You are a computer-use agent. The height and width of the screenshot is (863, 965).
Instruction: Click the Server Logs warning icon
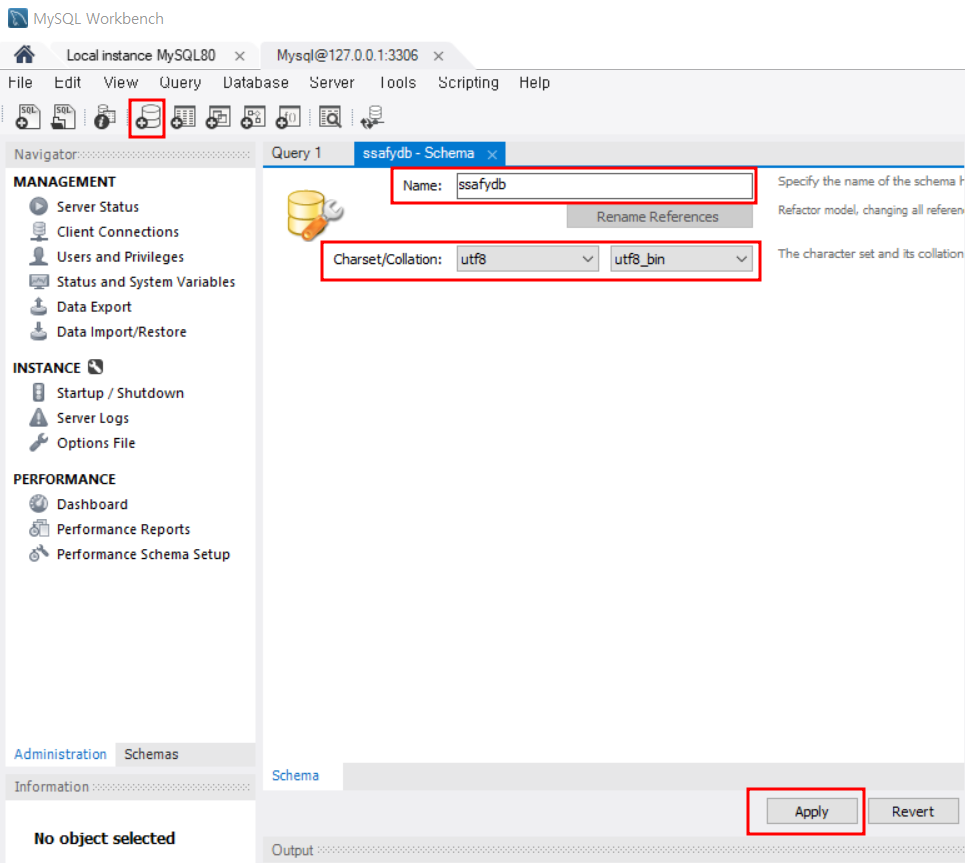tap(38, 417)
